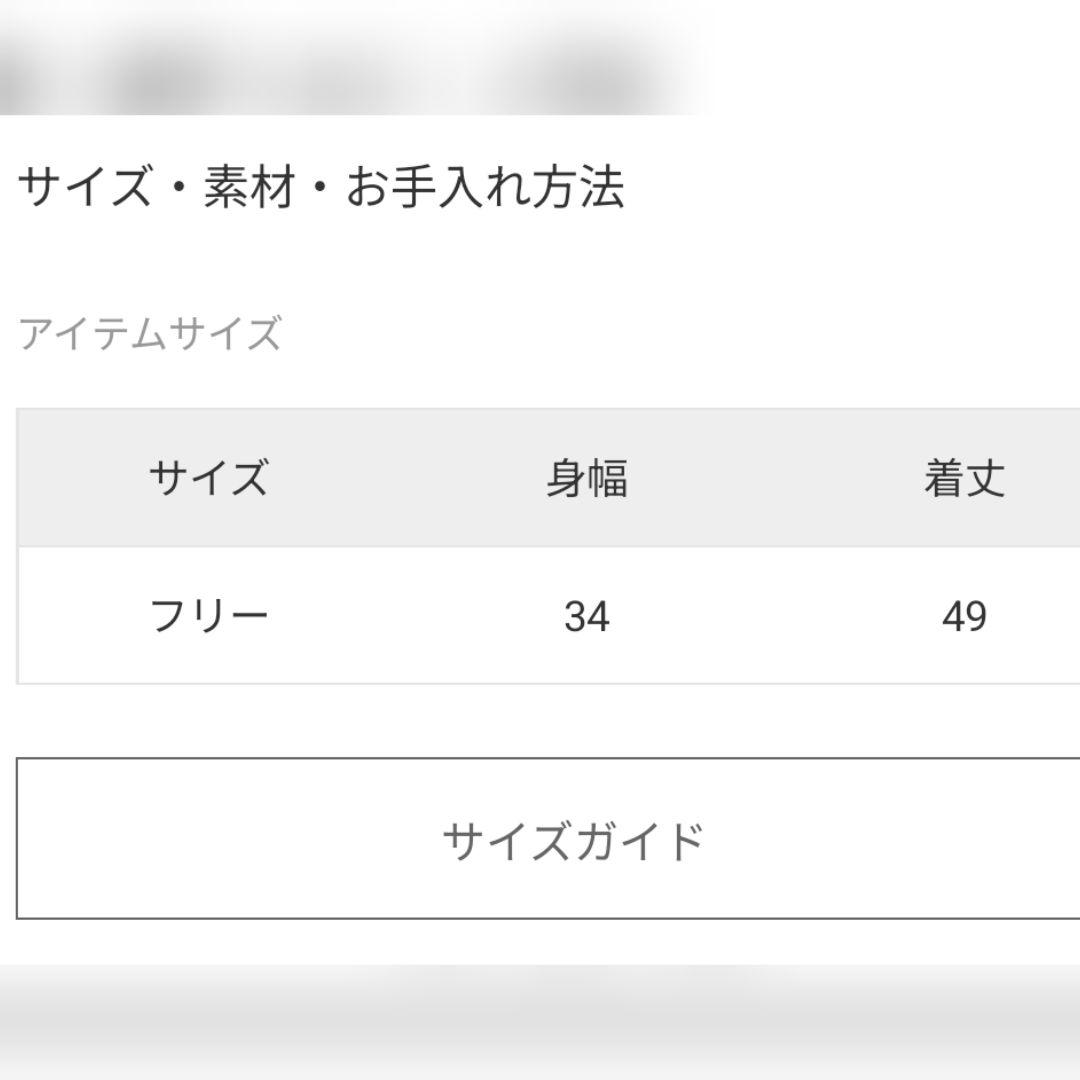Screen dimensions: 1080x1080
Task: Click the 着丈 column header
Action: coord(964,479)
